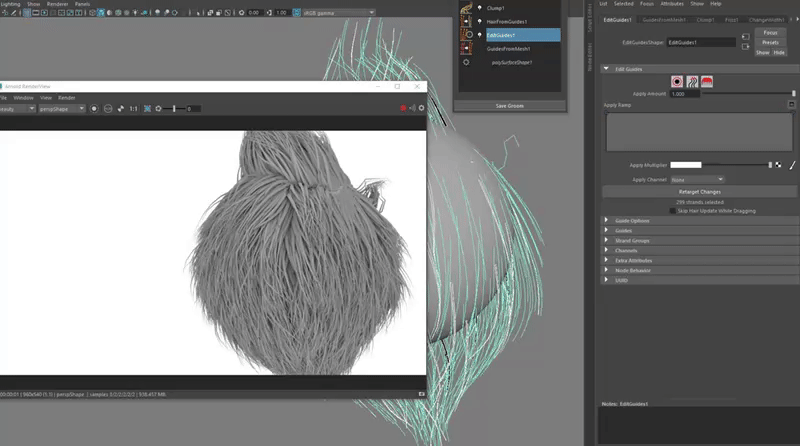The height and width of the screenshot is (446, 800).
Task: Click the Retarget Changes button
Action: 699,192
